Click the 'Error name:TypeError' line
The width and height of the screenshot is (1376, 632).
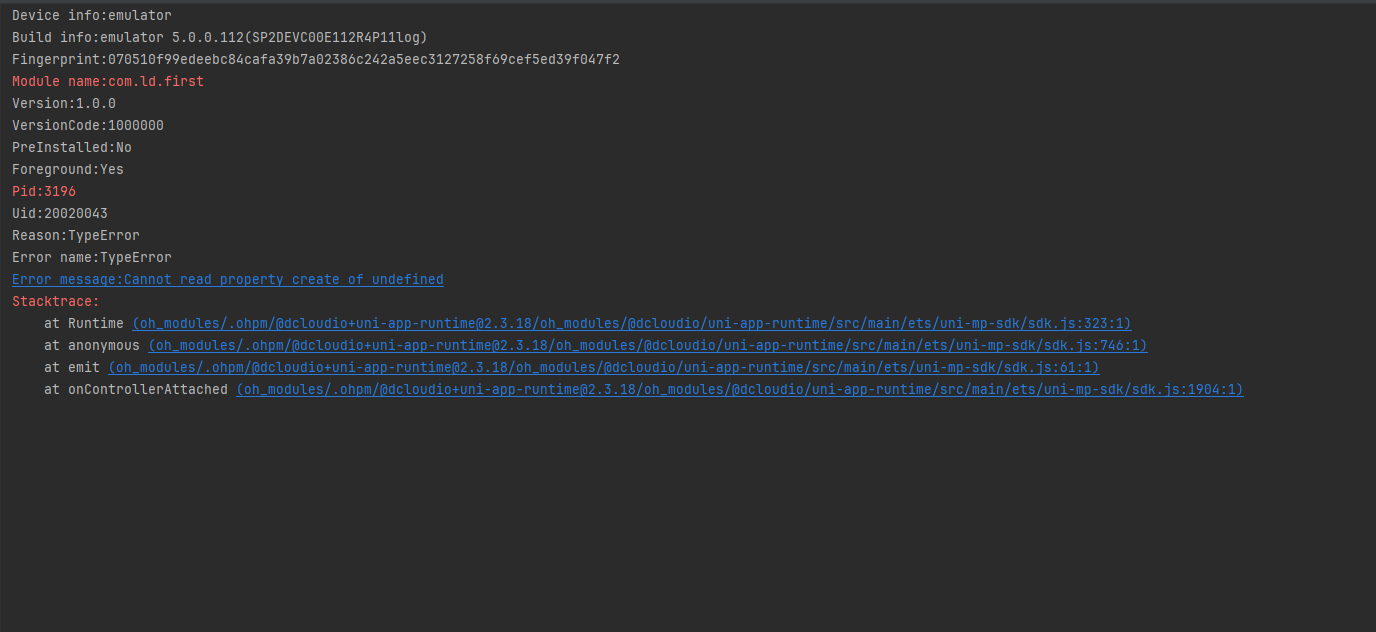point(92,257)
